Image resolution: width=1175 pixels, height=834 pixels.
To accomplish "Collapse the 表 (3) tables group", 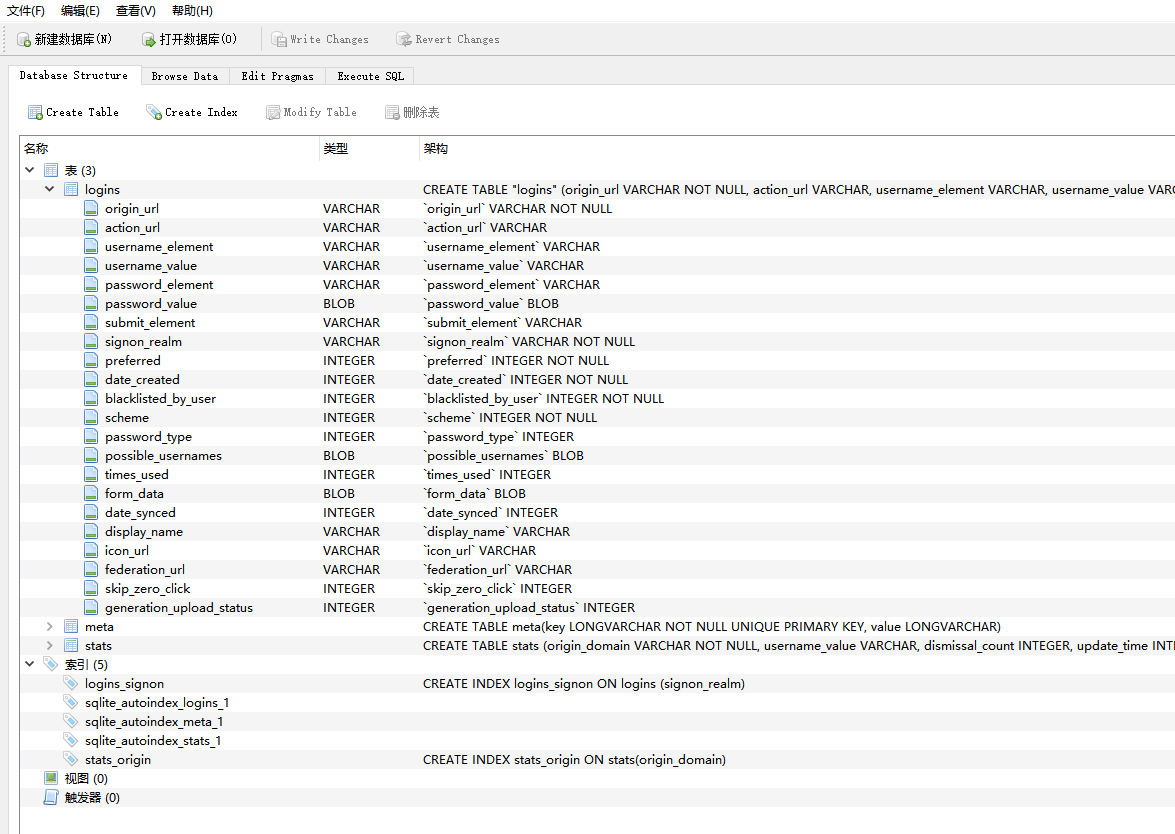I will 30,170.
